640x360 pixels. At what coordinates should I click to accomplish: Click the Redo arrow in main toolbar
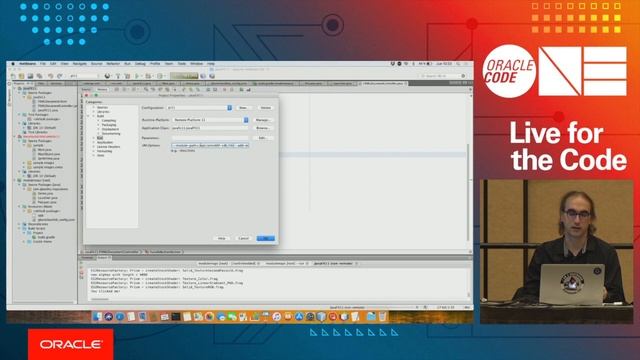[60, 76]
